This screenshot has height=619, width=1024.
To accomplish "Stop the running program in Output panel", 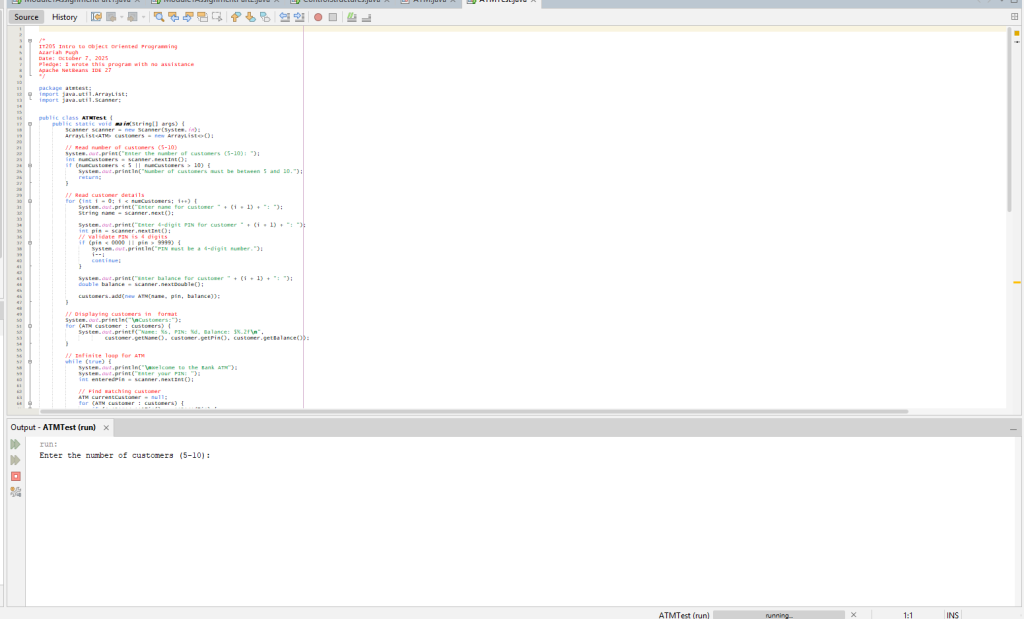I will [15, 475].
